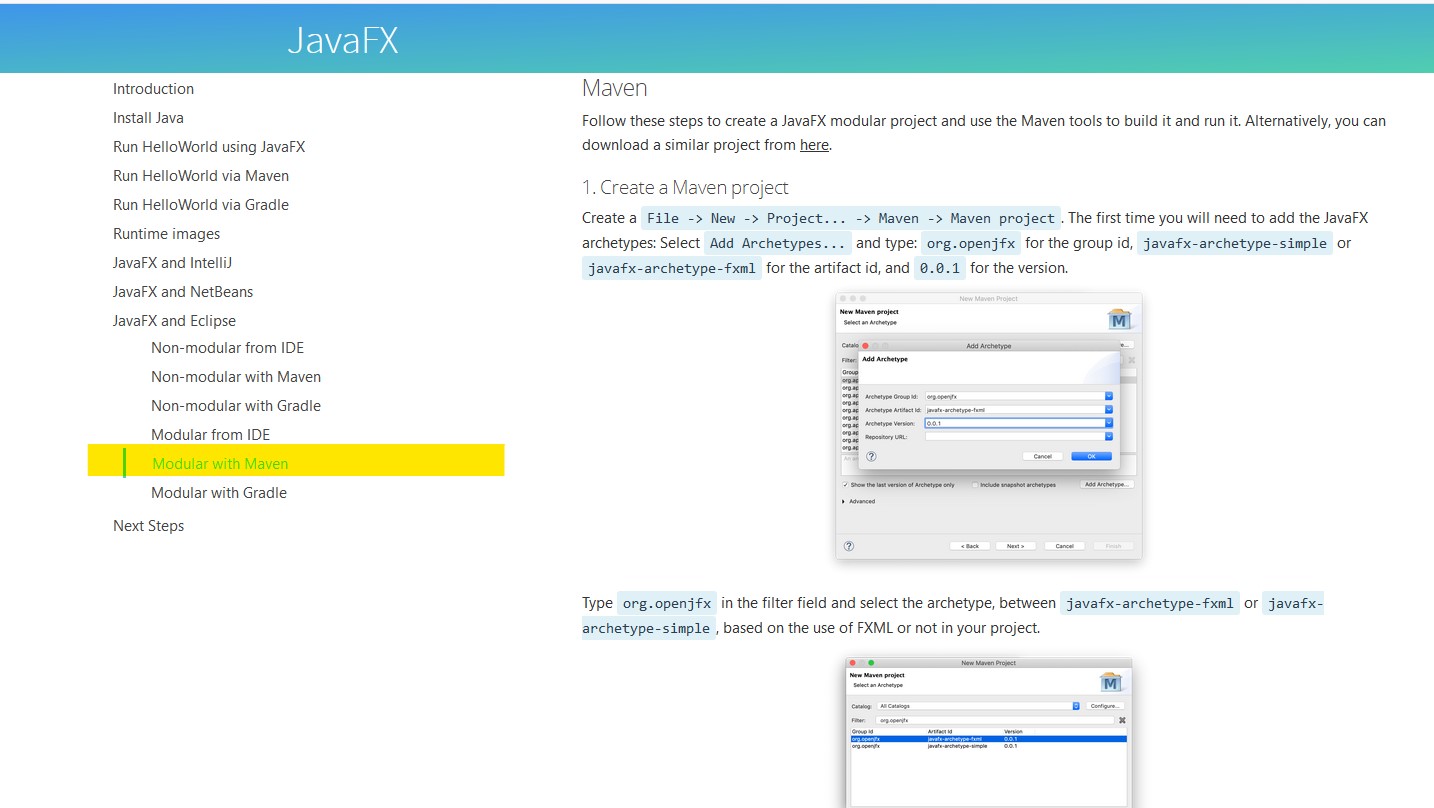1434x808 pixels.
Task: Open the Repository URL dropdown arrow
Action: coord(1109,436)
